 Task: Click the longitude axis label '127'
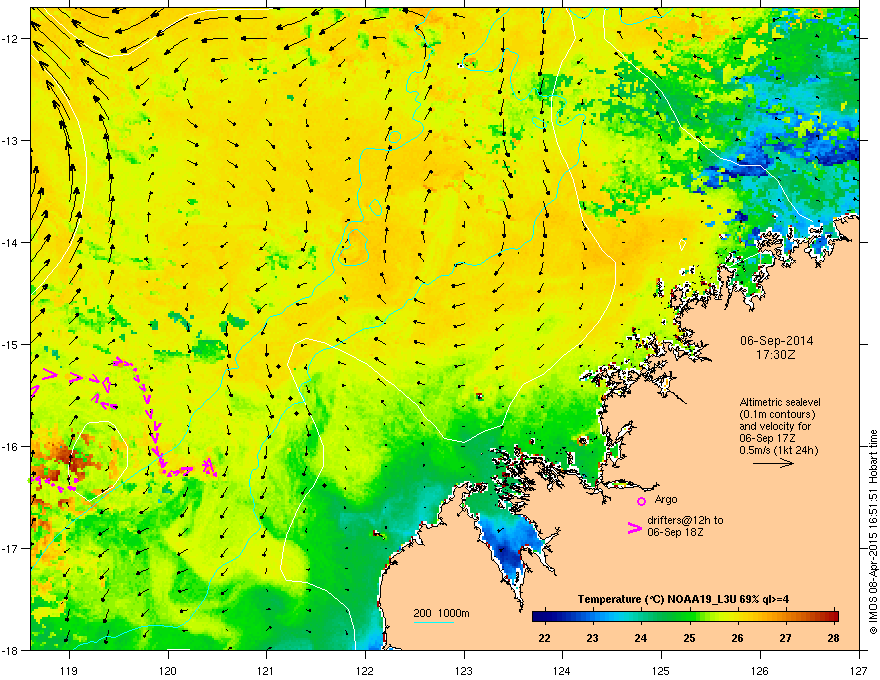pyautogui.click(x=859, y=670)
